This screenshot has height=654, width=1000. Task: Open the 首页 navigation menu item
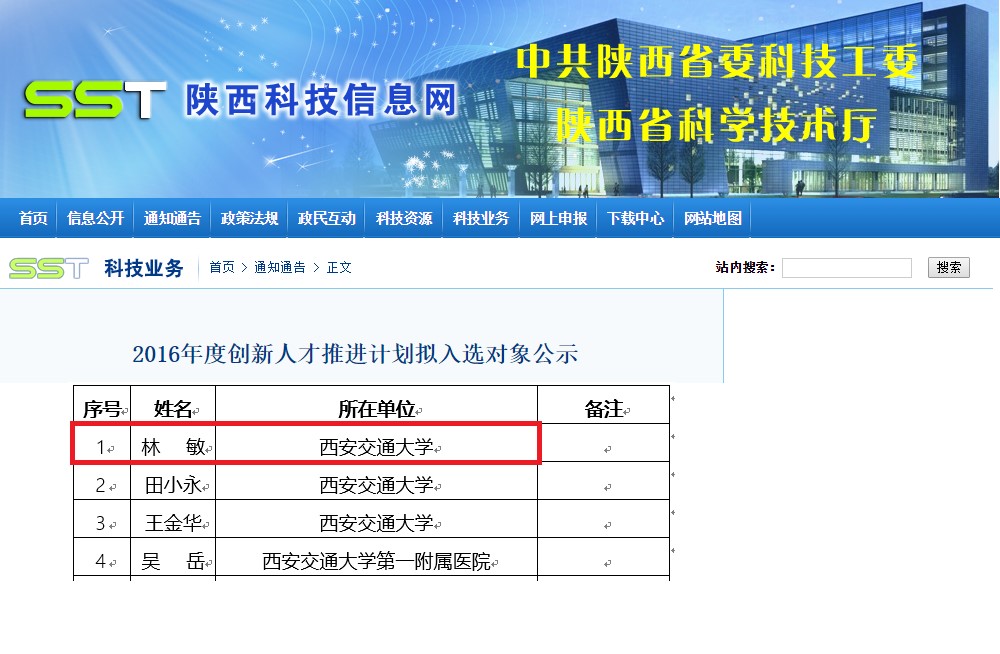click(33, 218)
